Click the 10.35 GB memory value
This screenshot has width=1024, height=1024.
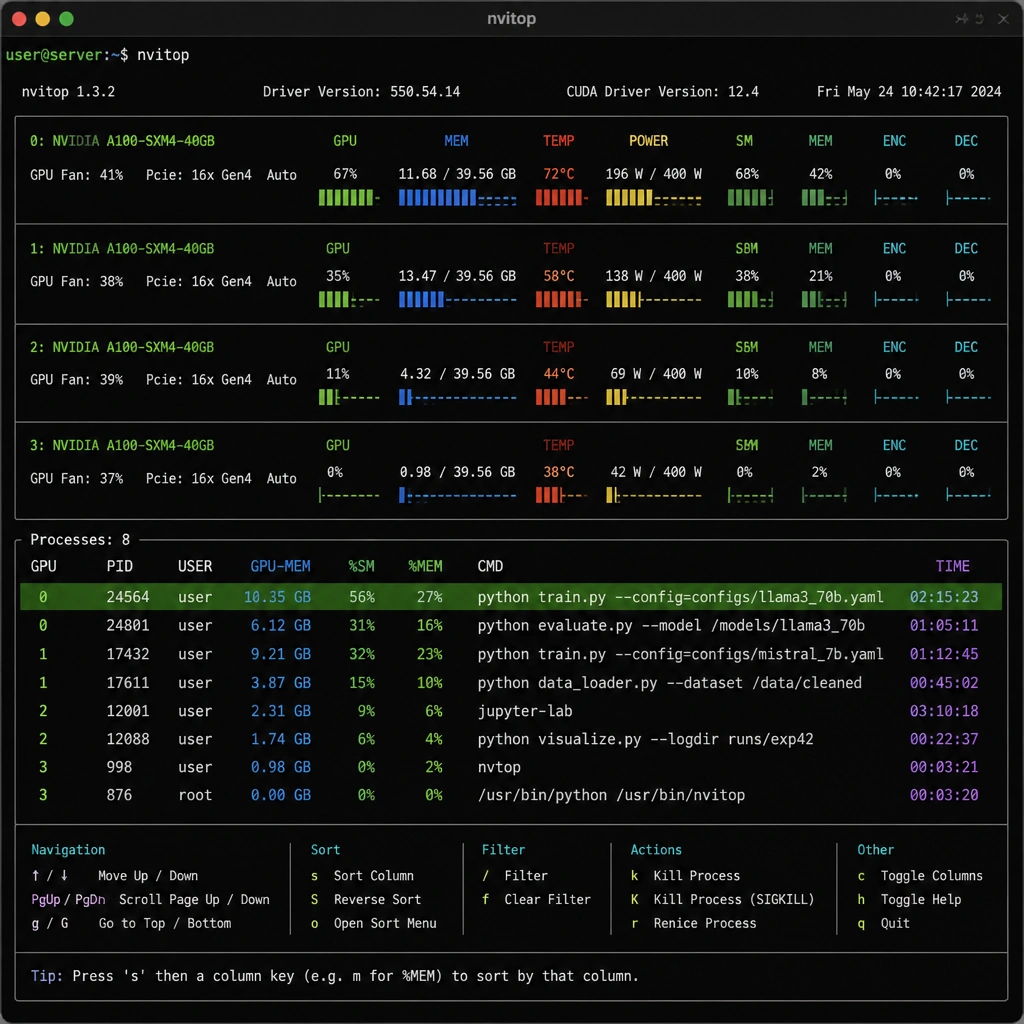(x=277, y=597)
